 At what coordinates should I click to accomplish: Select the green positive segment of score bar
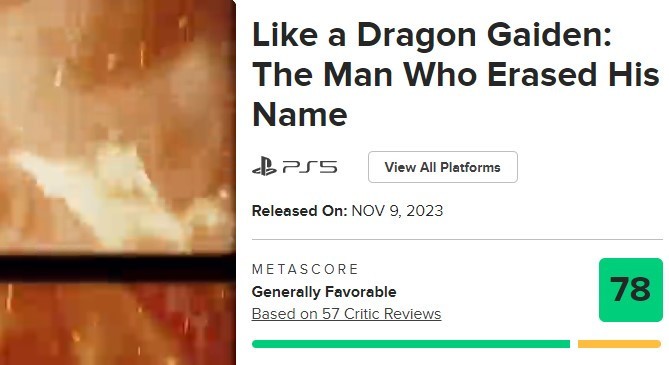click(411, 344)
